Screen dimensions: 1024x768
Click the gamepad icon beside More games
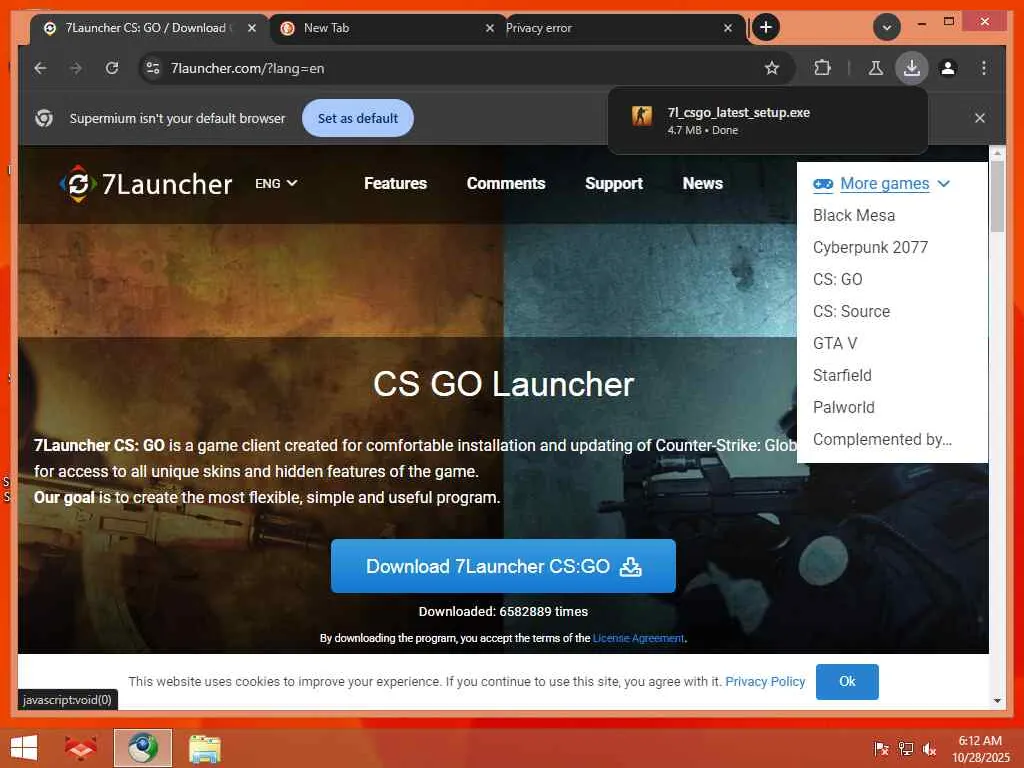click(x=823, y=184)
